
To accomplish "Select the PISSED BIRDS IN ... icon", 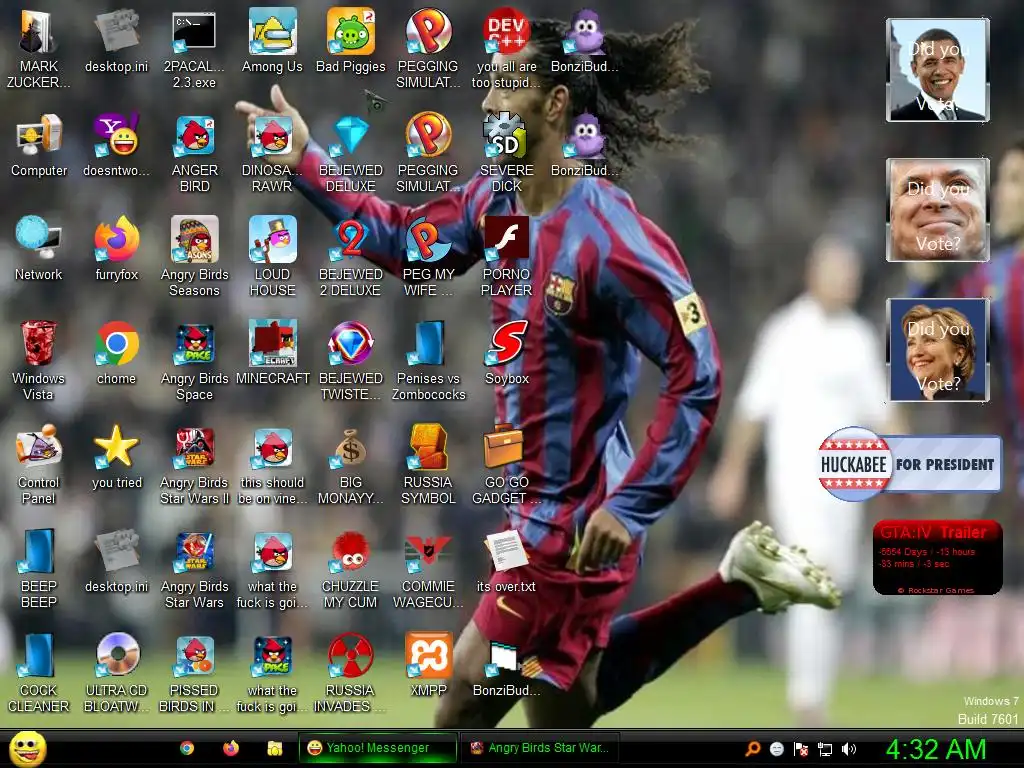I will [194, 672].
